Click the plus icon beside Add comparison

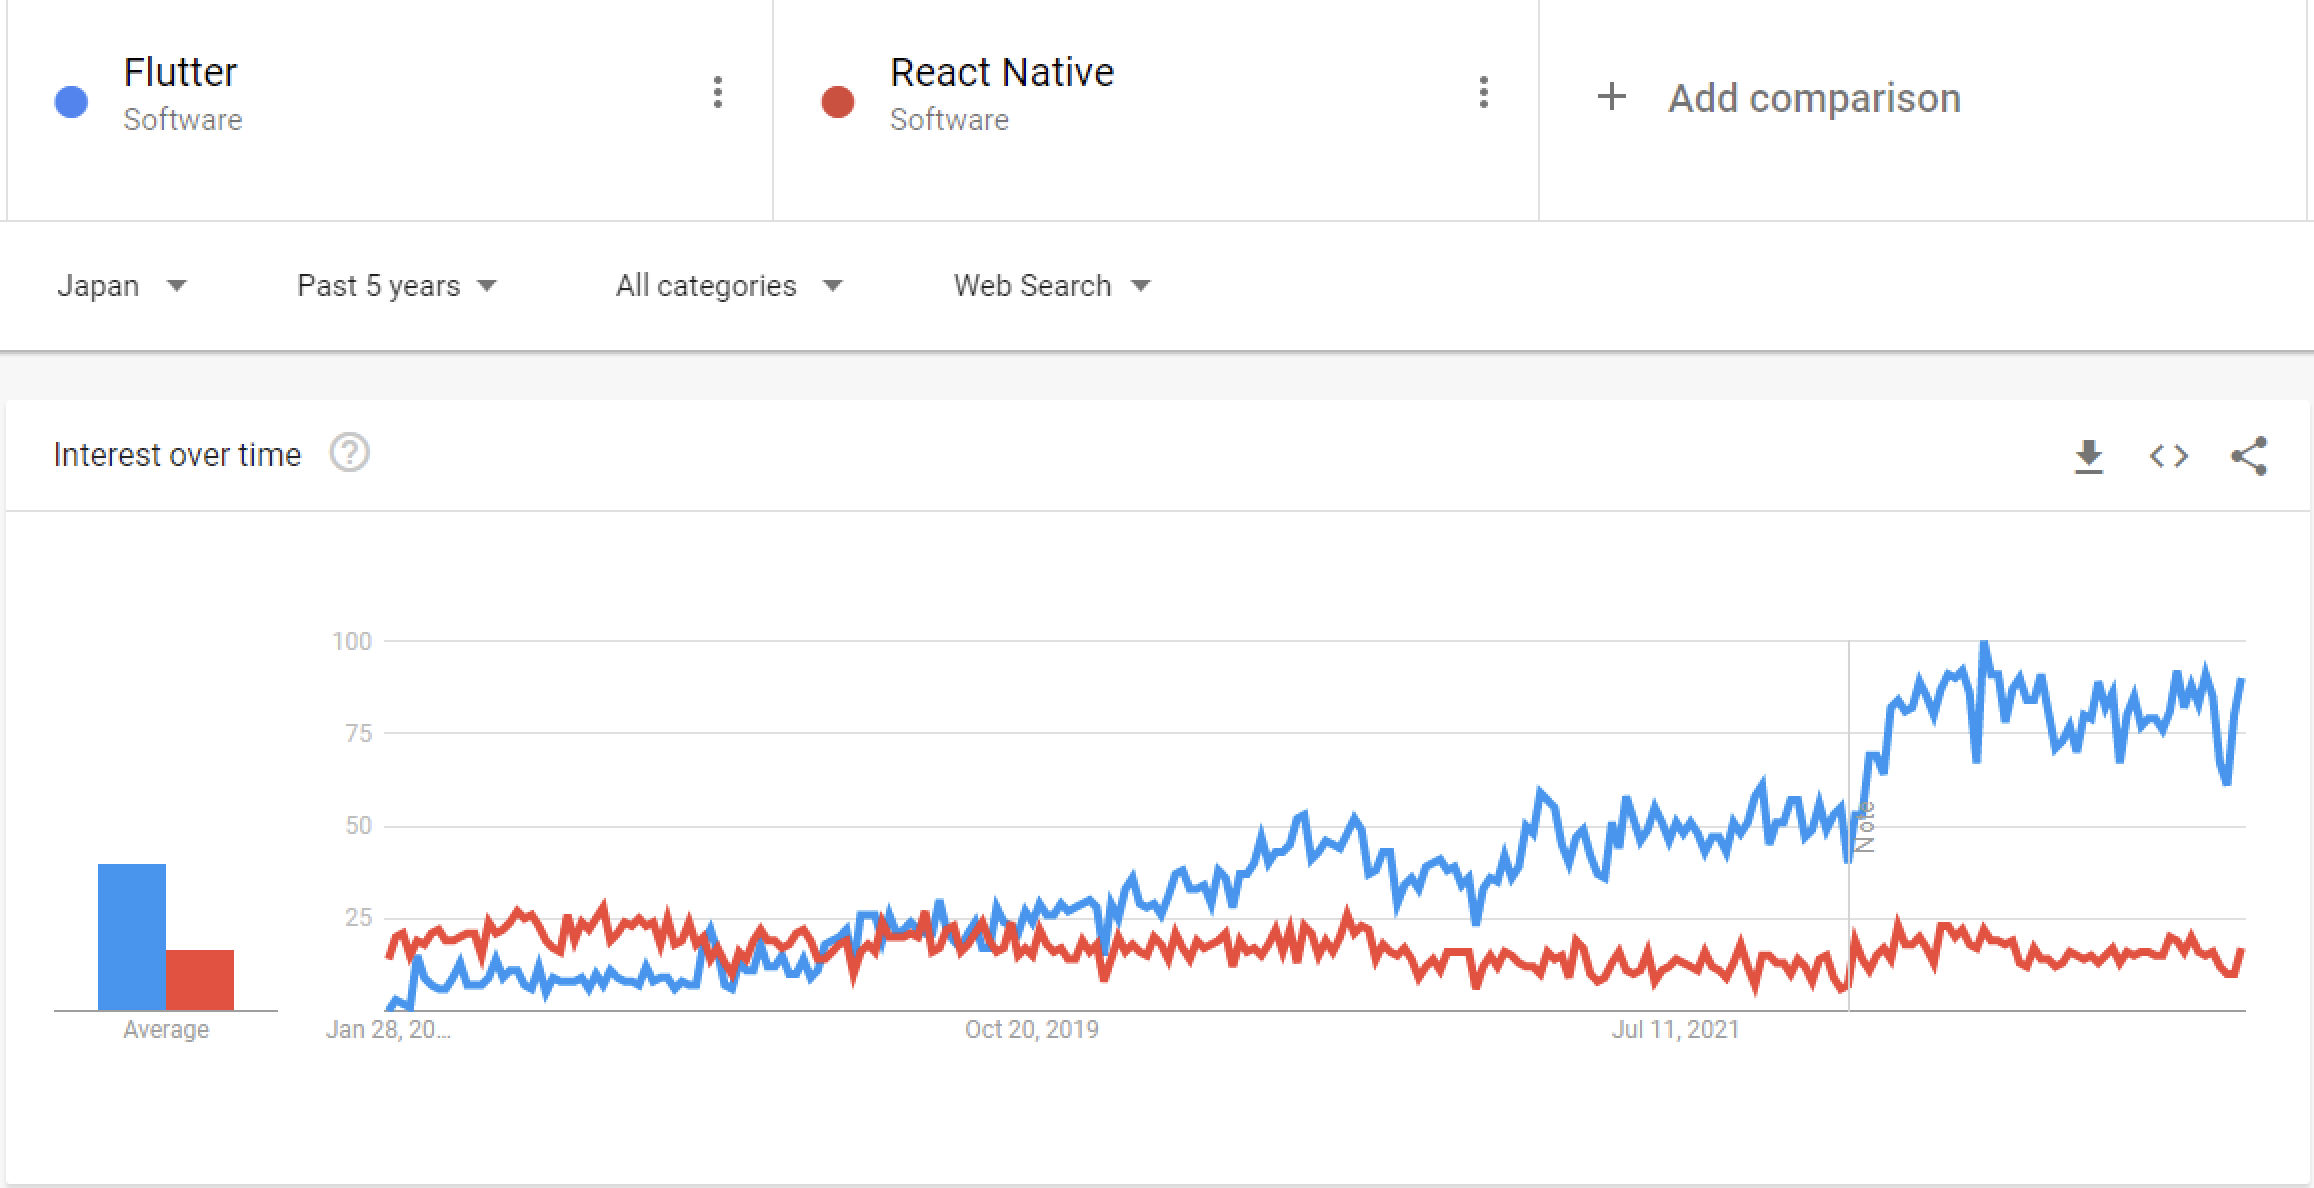click(1611, 97)
